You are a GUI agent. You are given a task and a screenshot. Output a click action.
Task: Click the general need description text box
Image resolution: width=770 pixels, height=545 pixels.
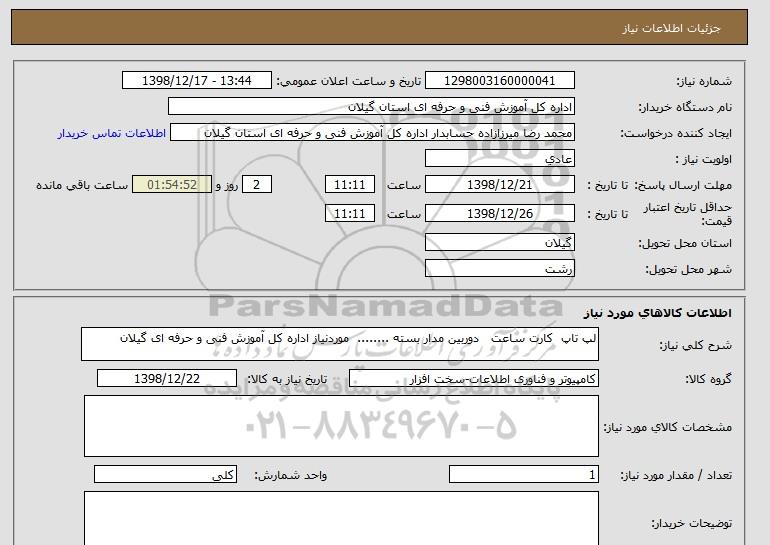340,345
